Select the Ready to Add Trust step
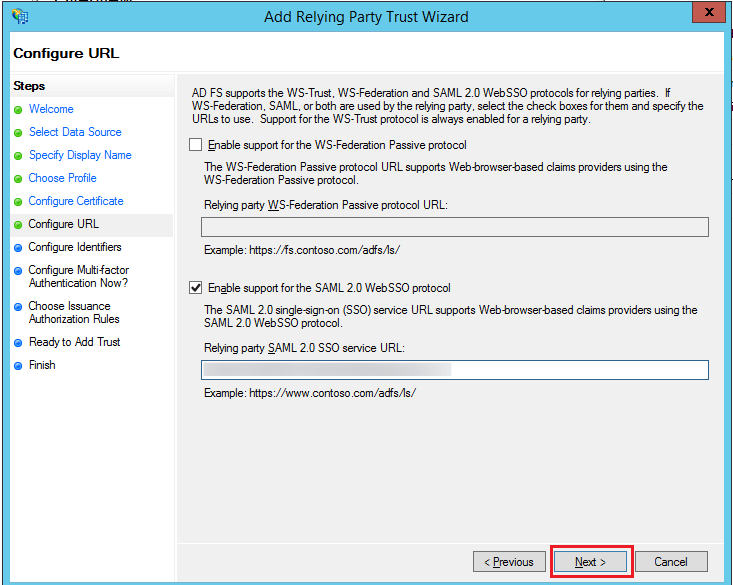The image size is (733, 585). pos(74,342)
